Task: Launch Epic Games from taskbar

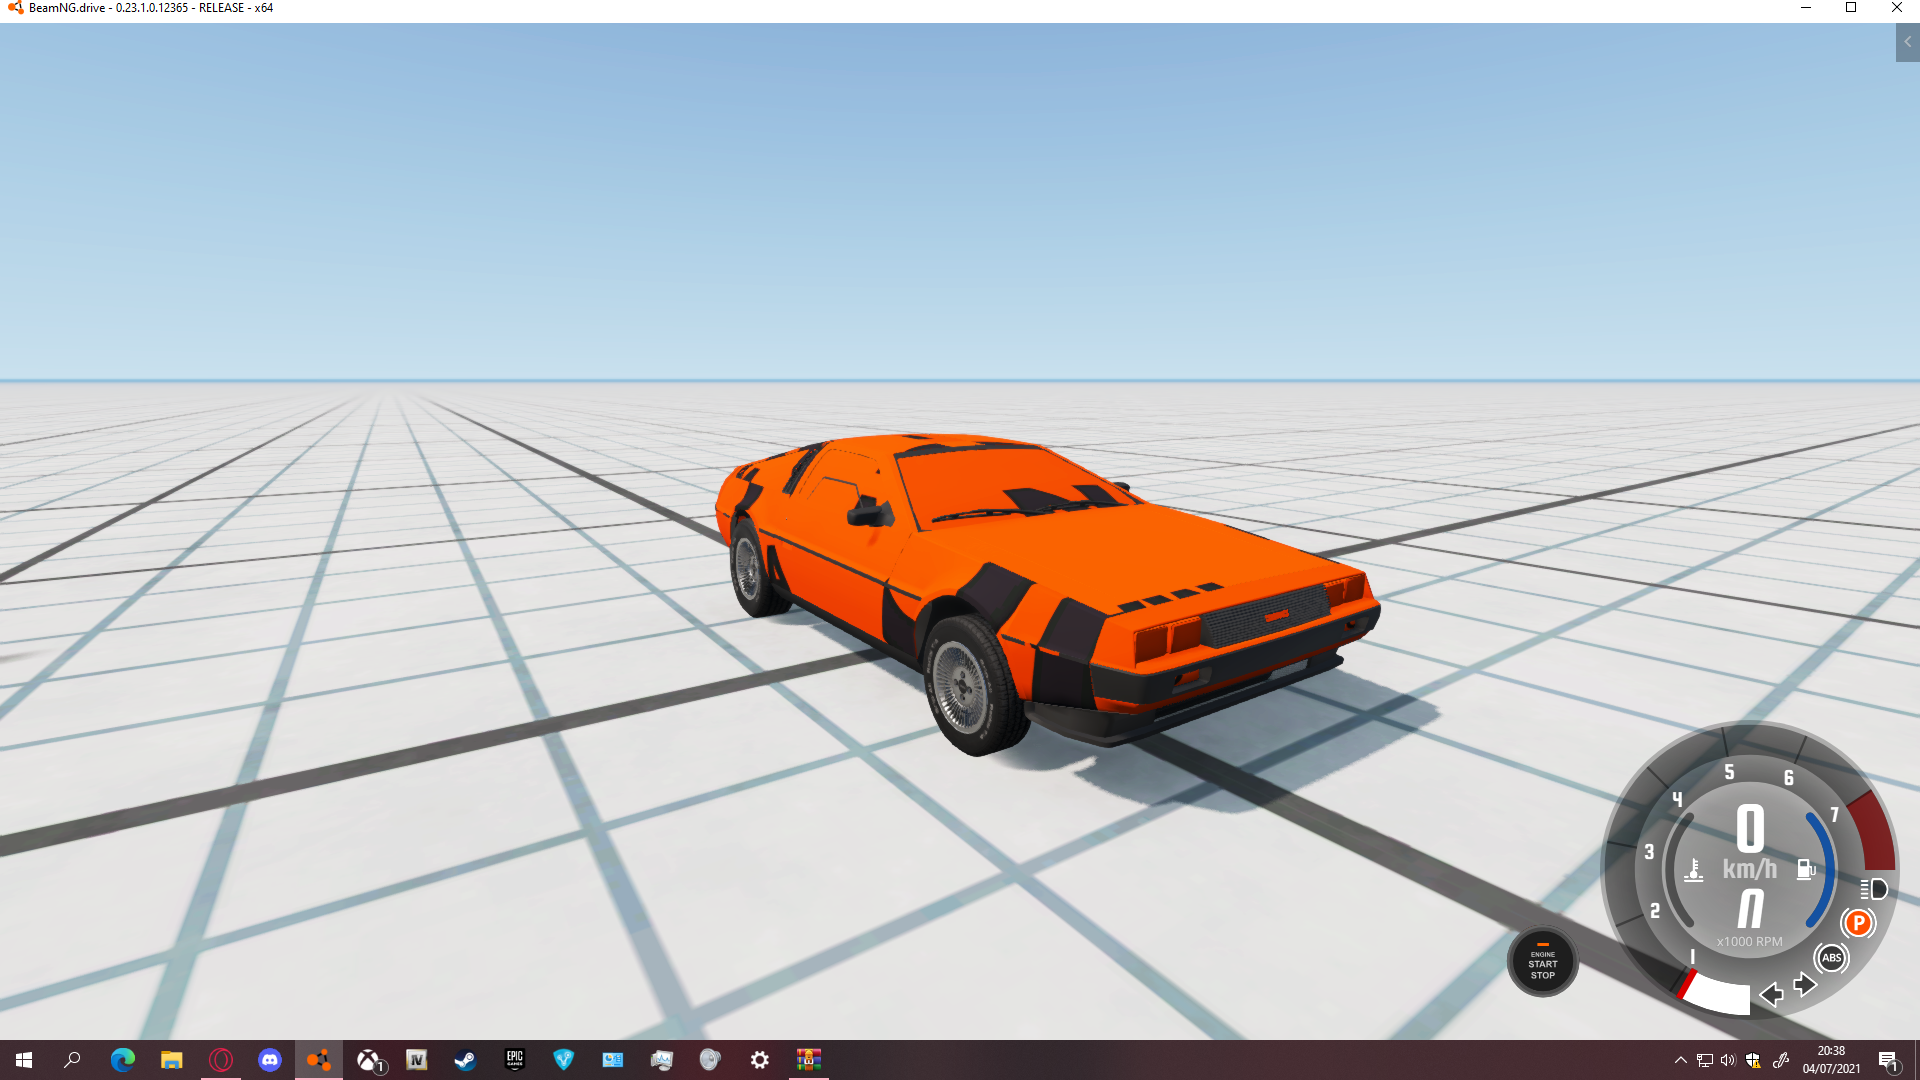Action: point(514,1060)
